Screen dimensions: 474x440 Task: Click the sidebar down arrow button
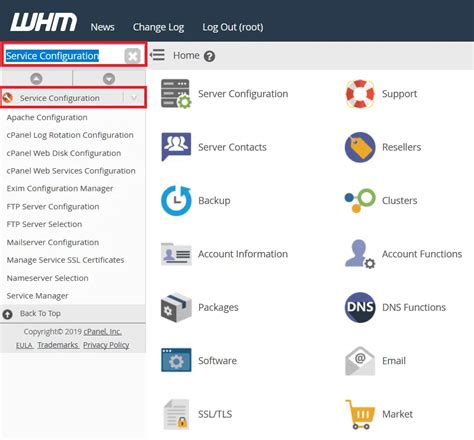(109, 79)
